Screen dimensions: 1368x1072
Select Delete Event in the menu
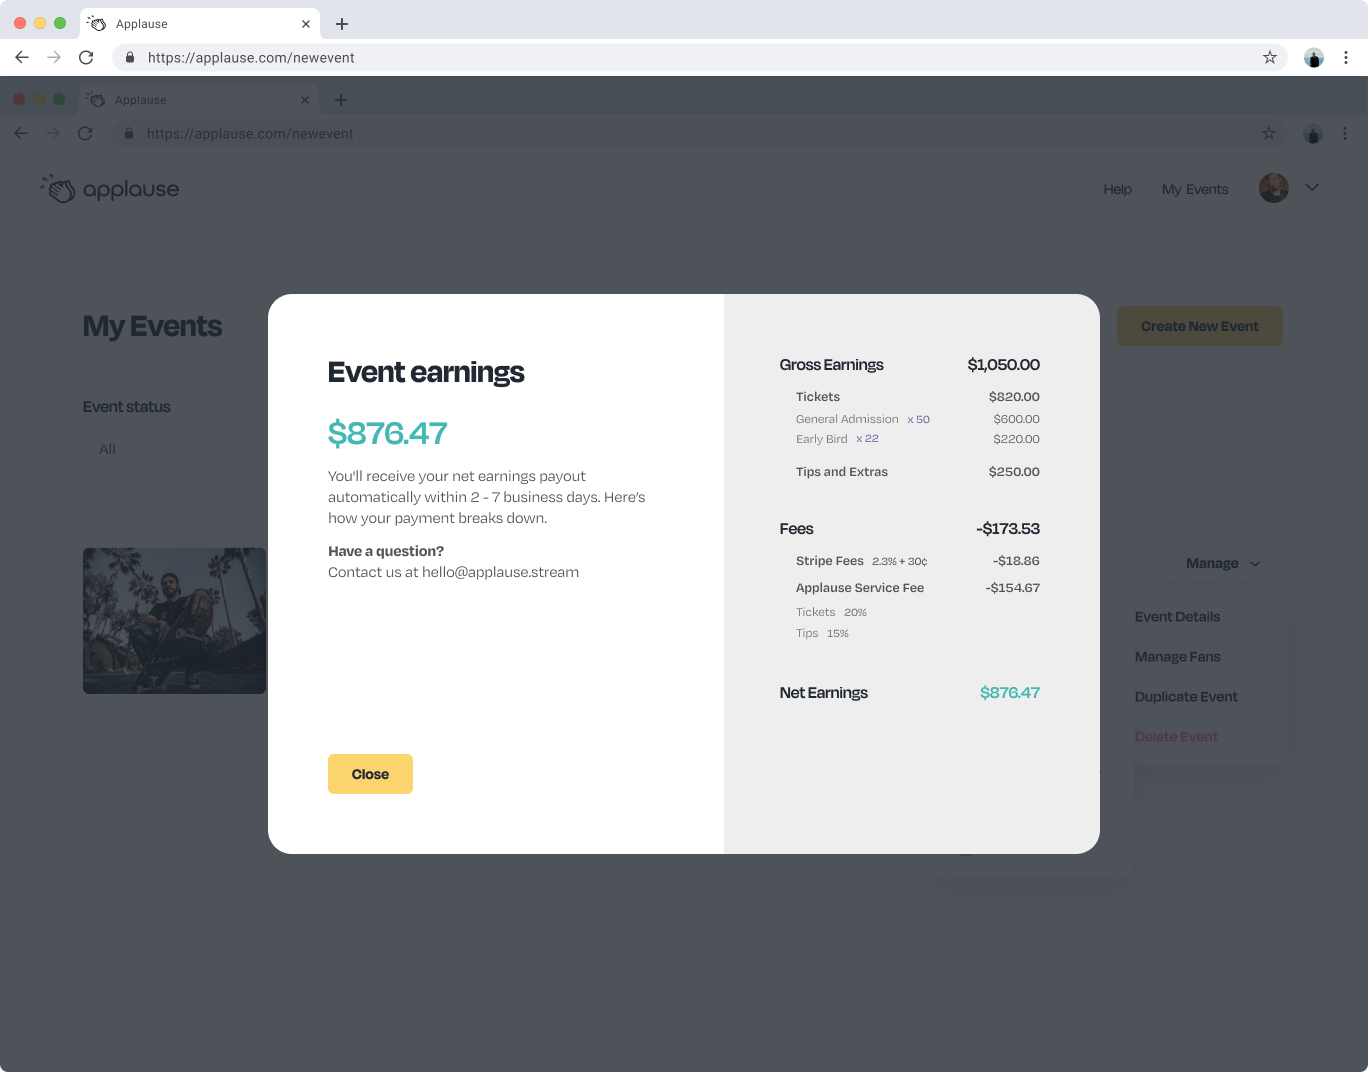[x=1176, y=737]
